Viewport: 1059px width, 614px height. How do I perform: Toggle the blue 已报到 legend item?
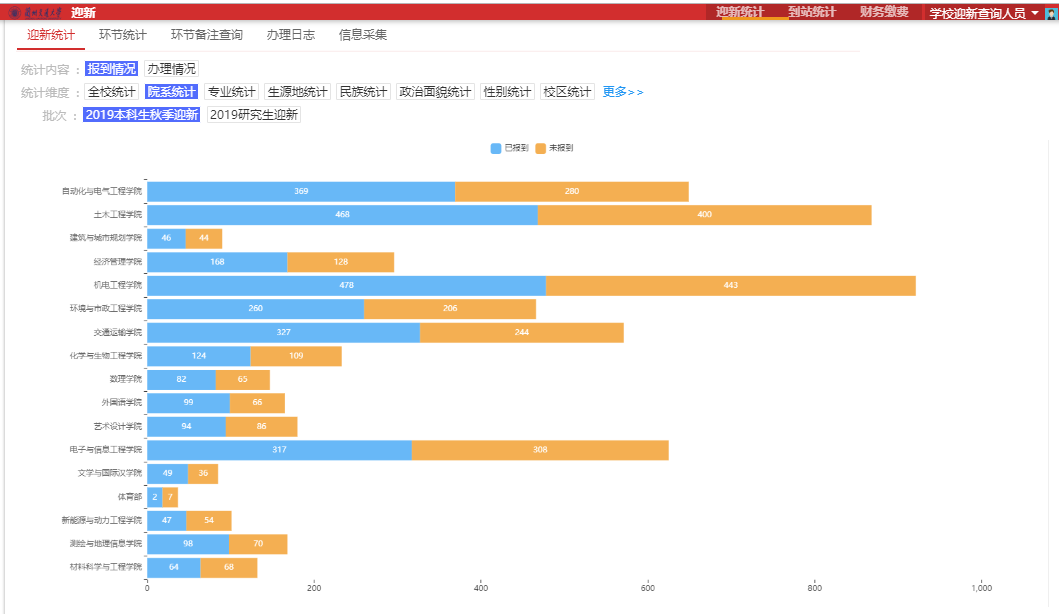point(509,148)
